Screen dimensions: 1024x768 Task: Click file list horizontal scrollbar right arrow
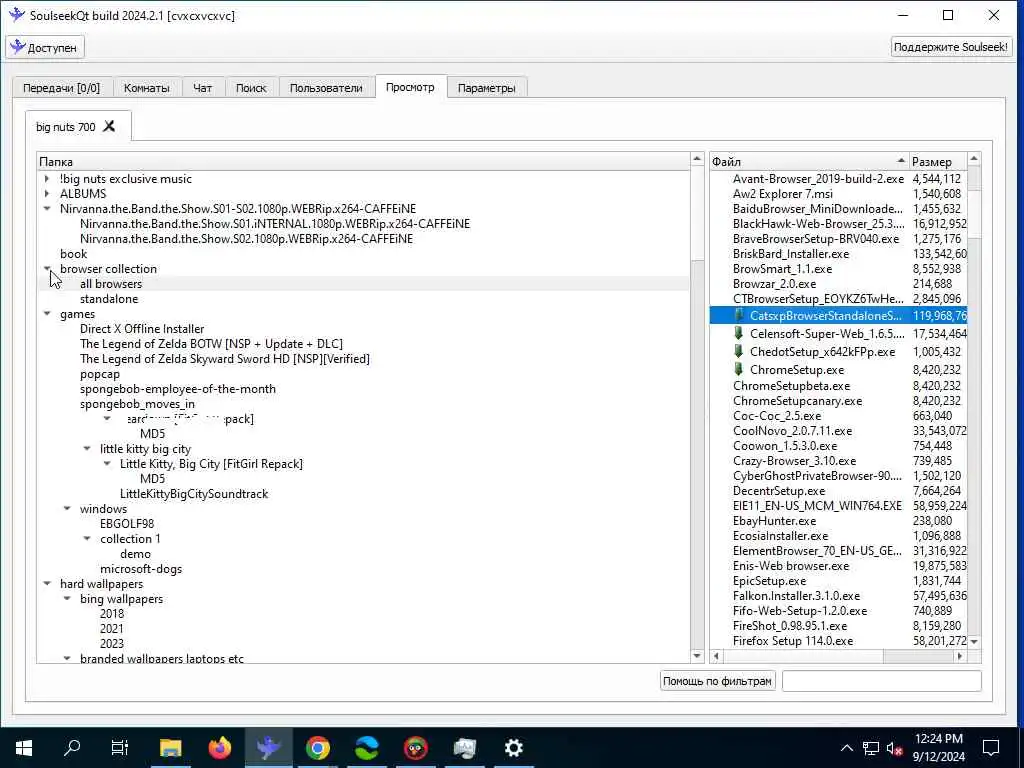click(959, 656)
